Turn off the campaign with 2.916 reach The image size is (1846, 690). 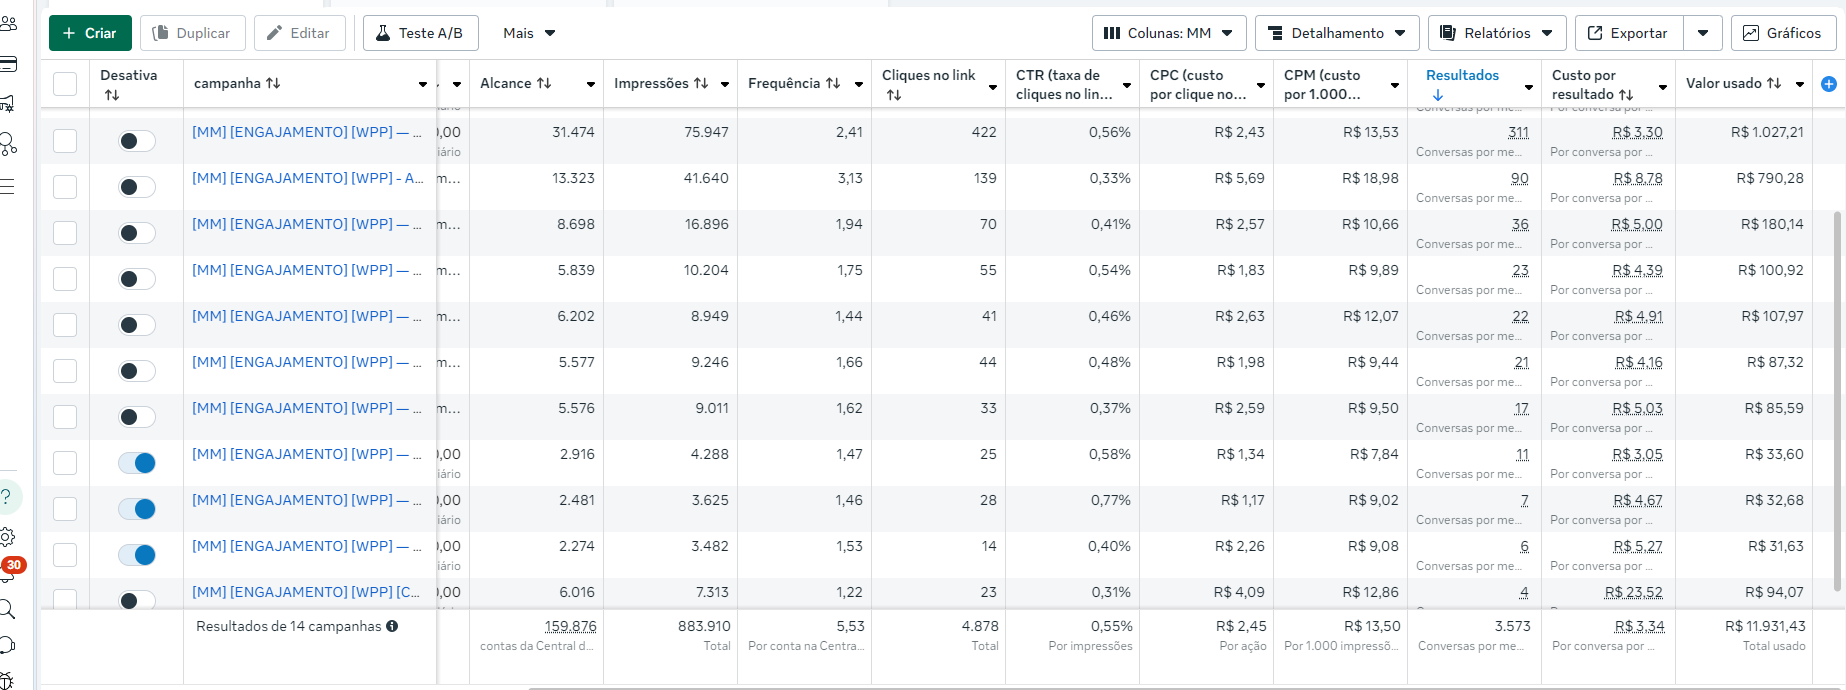[x=137, y=463]
